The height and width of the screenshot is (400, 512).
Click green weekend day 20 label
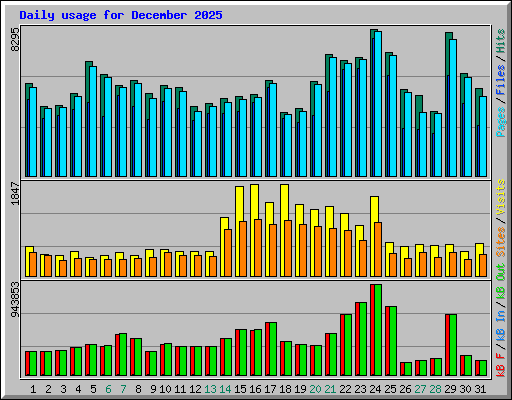315,389
